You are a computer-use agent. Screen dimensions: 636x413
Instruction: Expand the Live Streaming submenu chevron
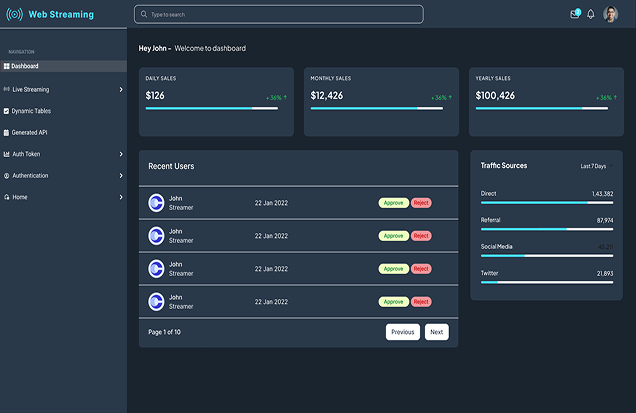121,90
